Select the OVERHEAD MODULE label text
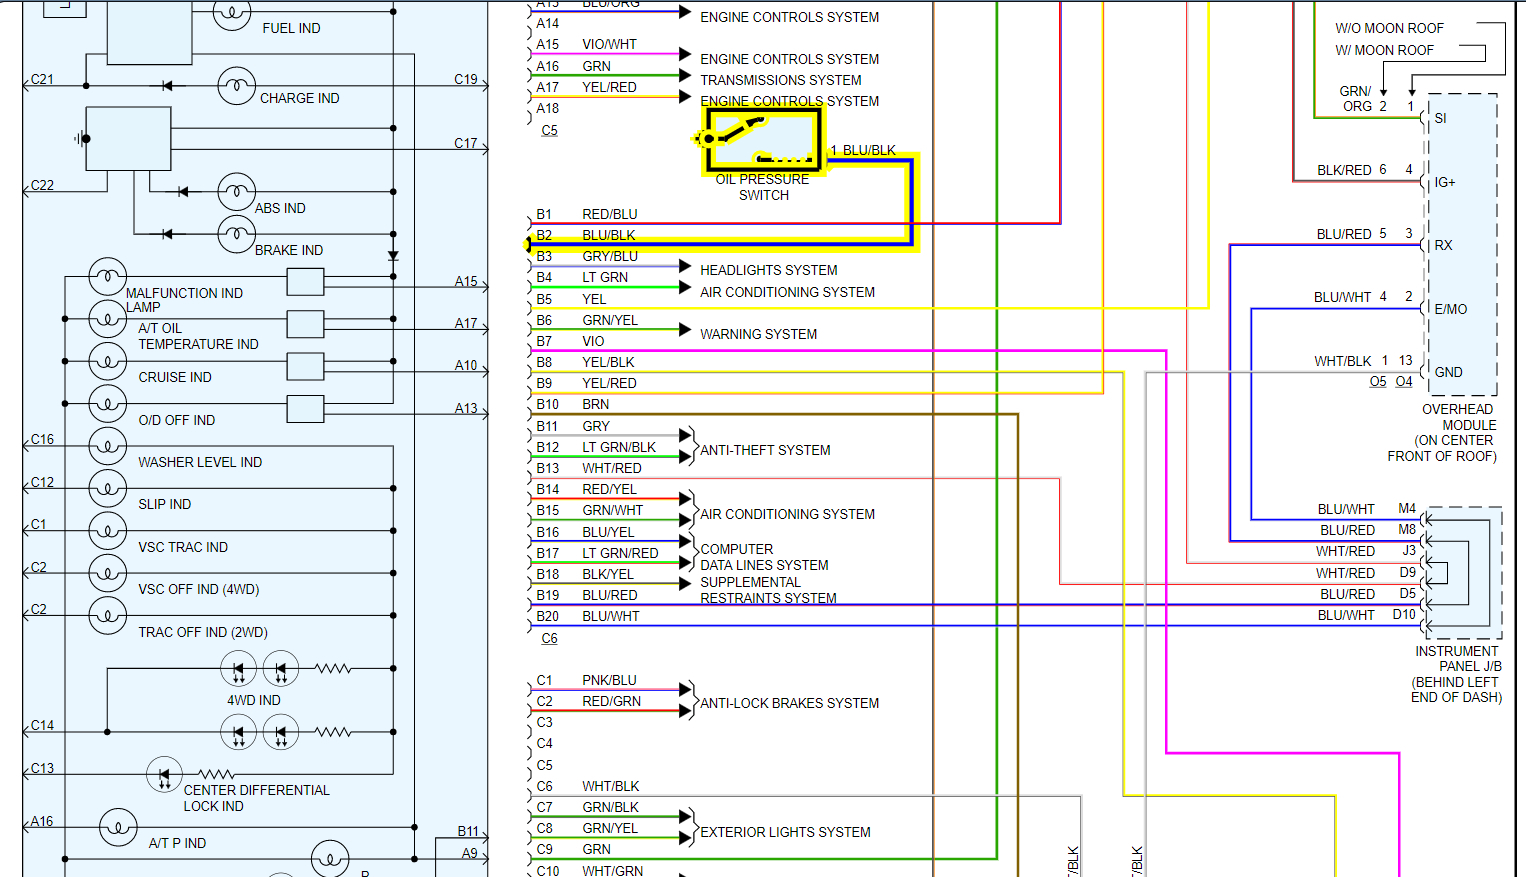This screenshot has width=1526, height=877. (1457, 417)
